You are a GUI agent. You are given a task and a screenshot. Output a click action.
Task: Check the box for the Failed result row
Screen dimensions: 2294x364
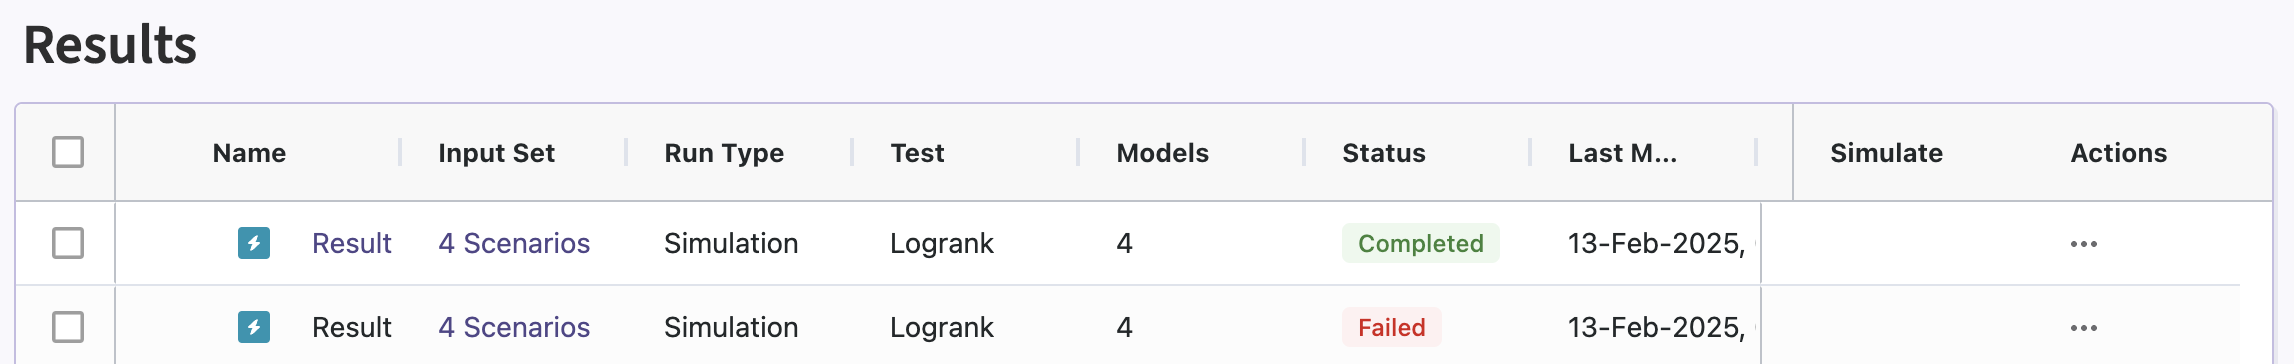click(68, 327)
